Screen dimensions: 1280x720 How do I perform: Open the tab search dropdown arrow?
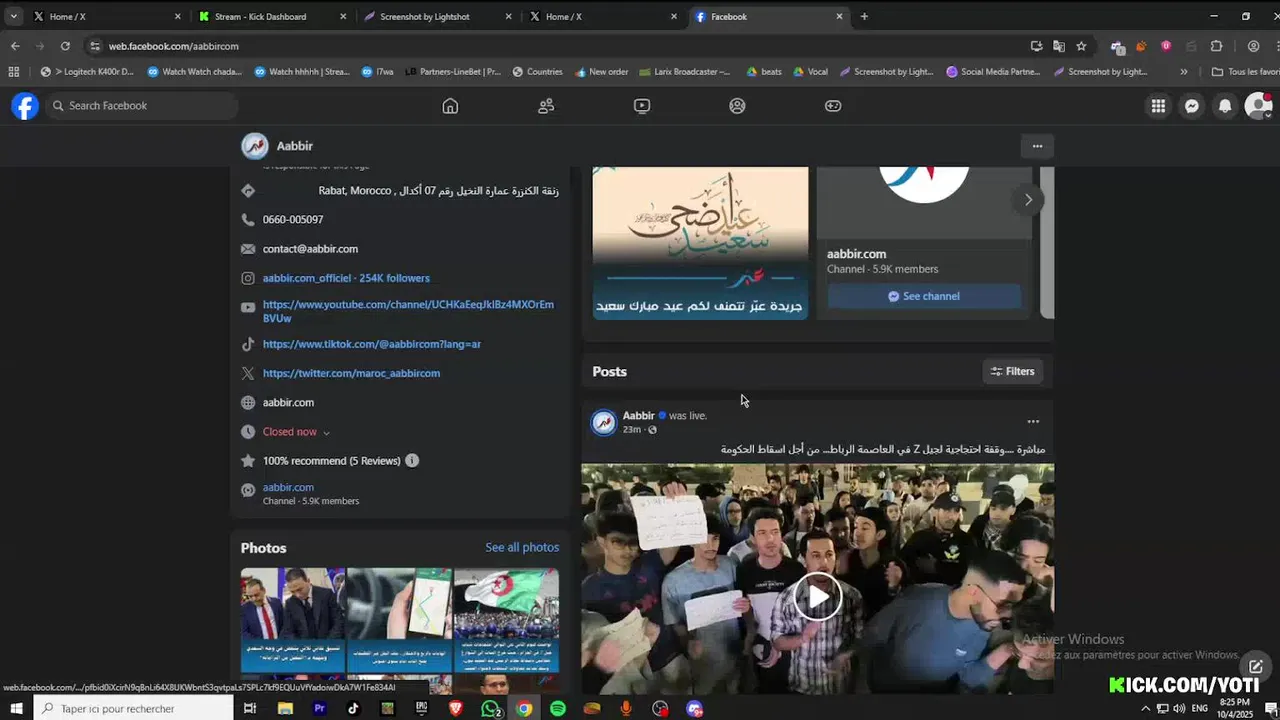coord(13,17)
